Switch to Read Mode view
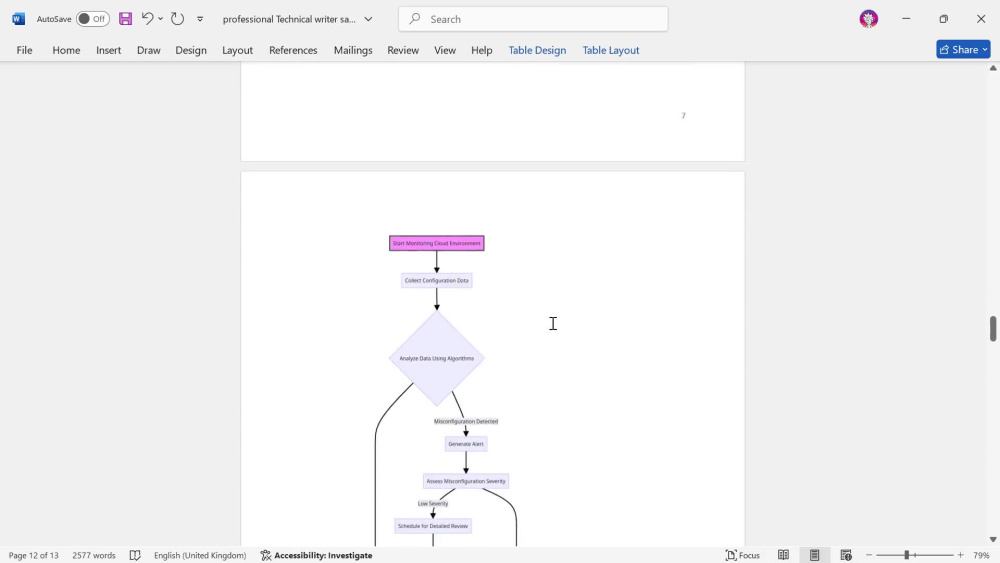The image size is (1000, 563). [x=783, y=555]
